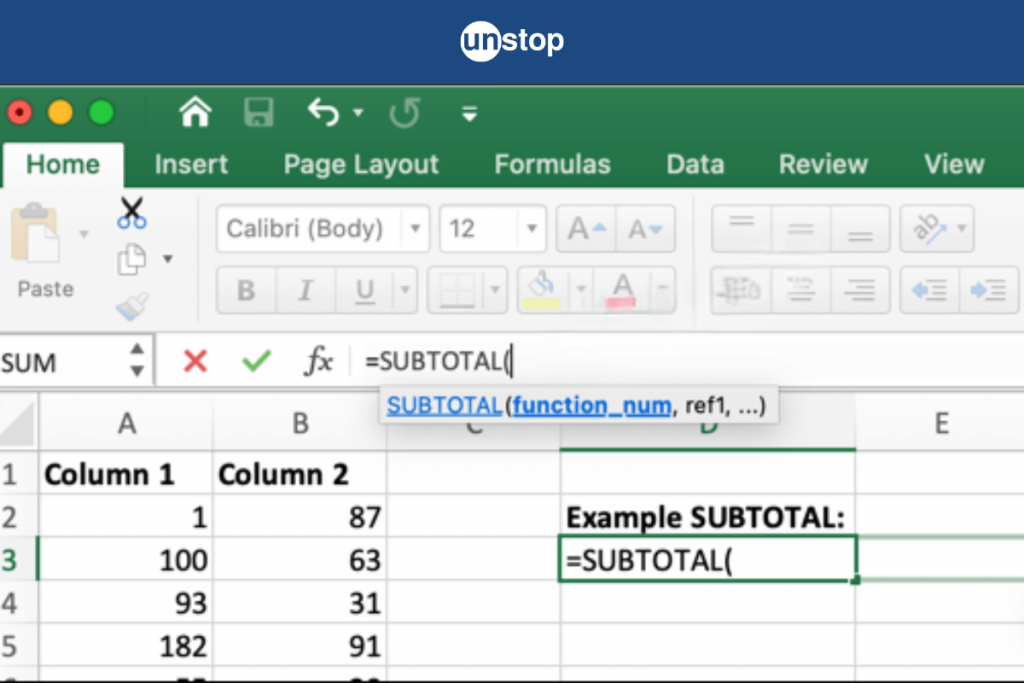Click the font size 12 field
1024x683 pixels.
(x=480, y=229)
